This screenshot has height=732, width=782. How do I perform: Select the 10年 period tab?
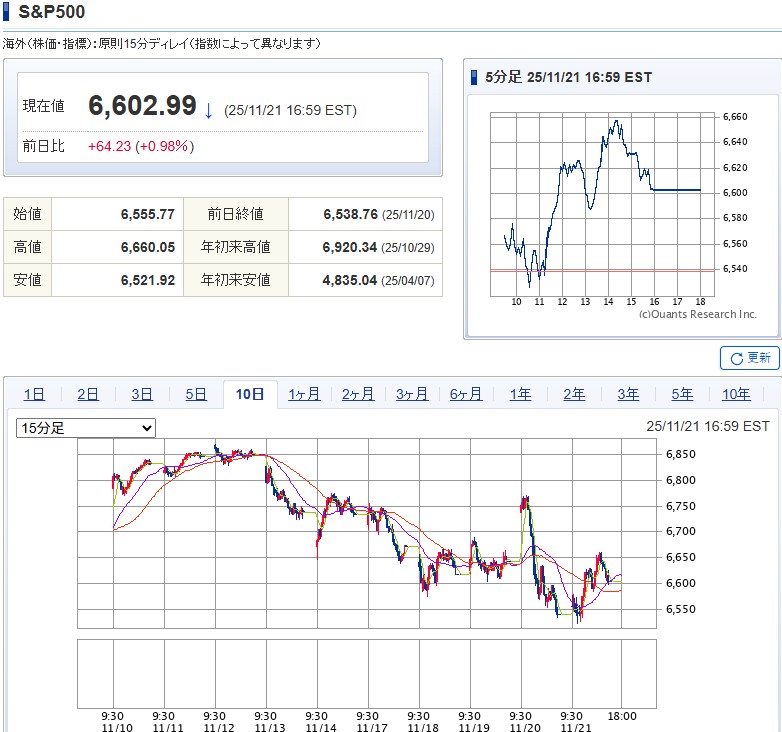(736, 394)
